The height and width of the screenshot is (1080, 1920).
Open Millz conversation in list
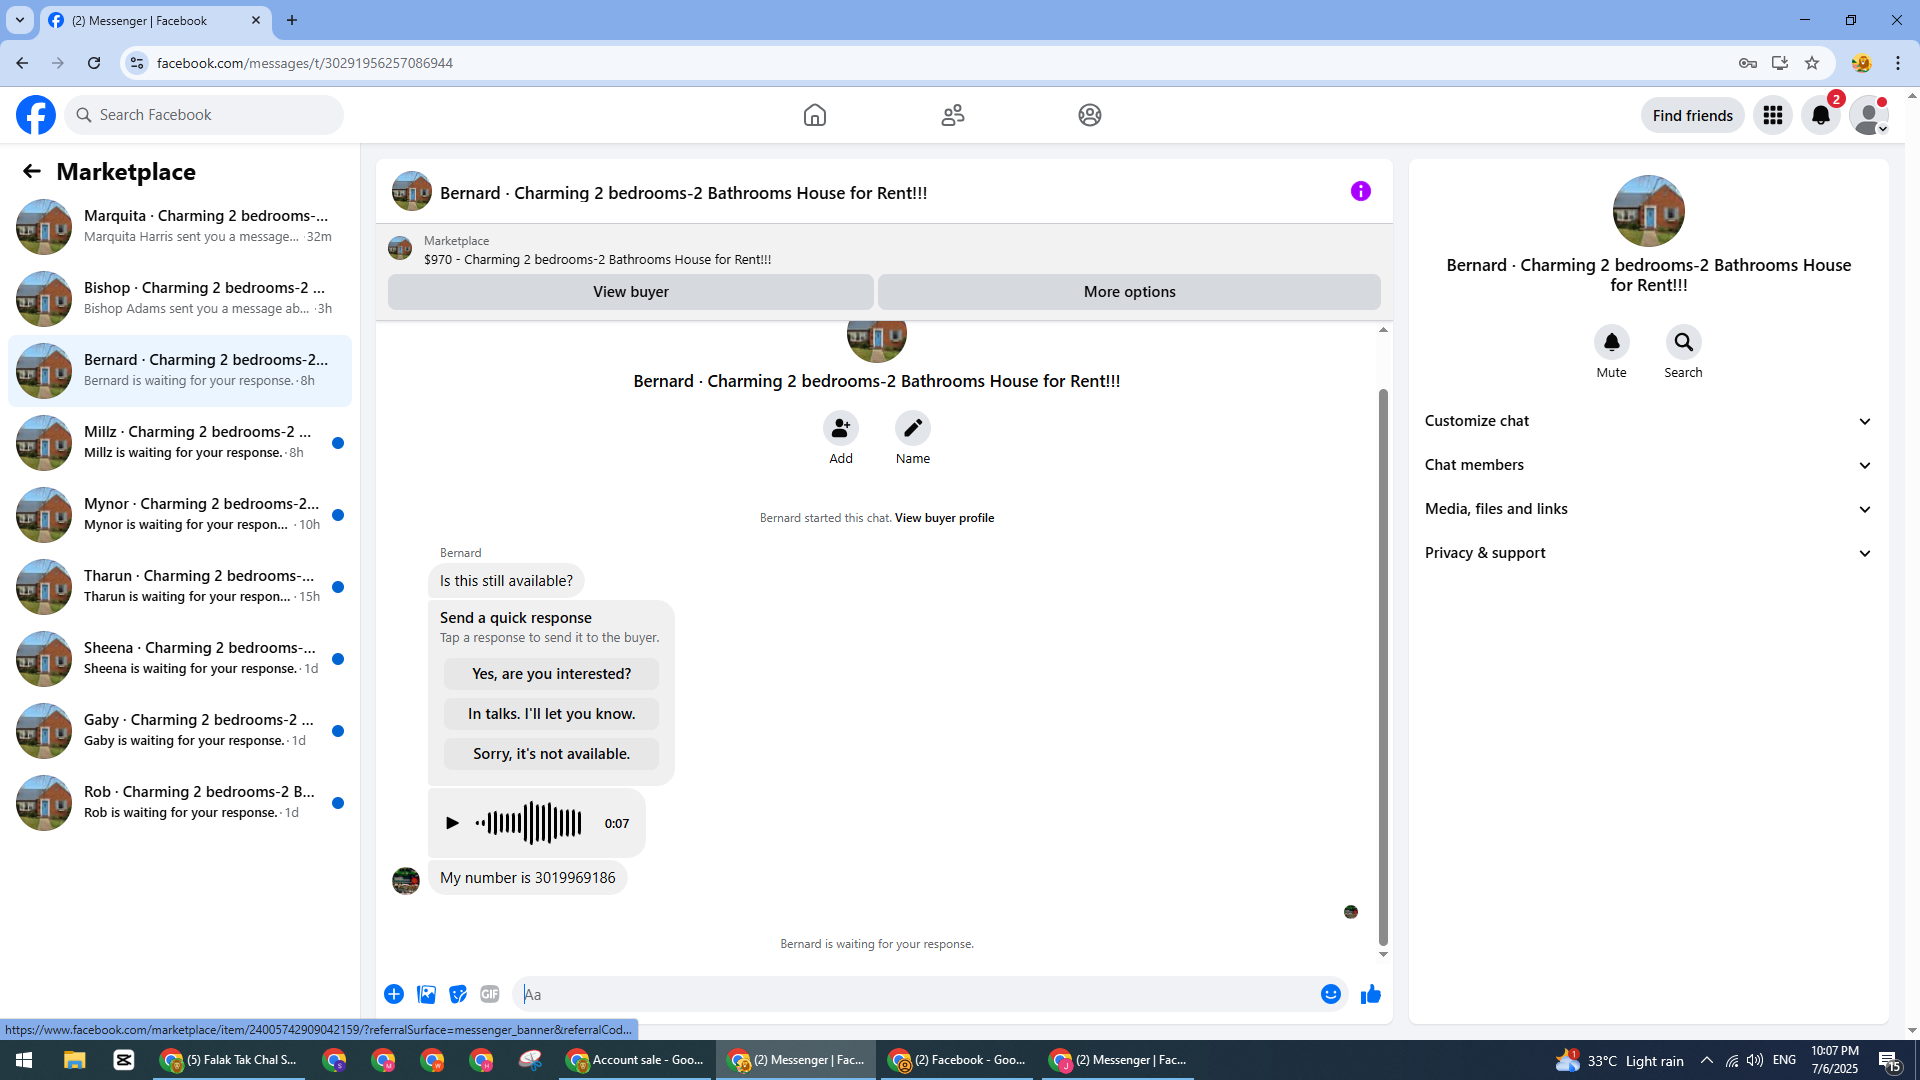pyautogui.click(x=180, y=442)
